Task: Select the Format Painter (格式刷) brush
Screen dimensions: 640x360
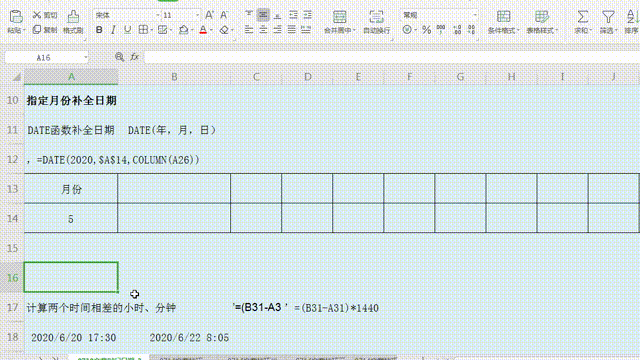Action: coord(73,17)
